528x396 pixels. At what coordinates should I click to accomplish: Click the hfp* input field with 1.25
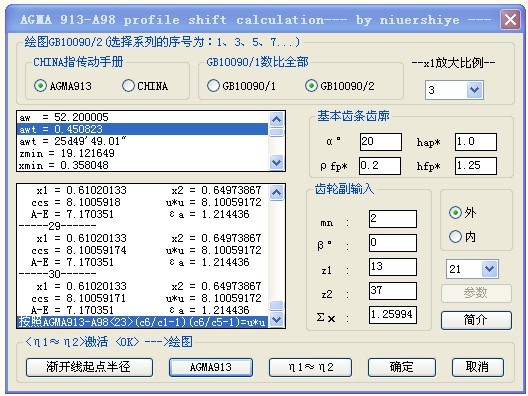click(x=476, y=166)
